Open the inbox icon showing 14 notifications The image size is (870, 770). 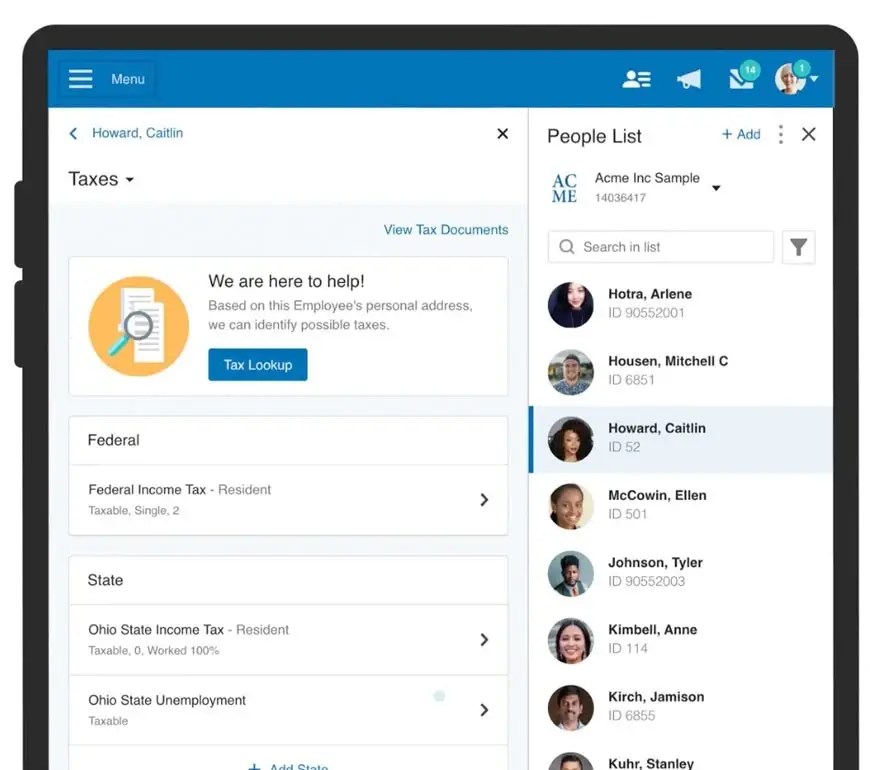tap(741, 78)
